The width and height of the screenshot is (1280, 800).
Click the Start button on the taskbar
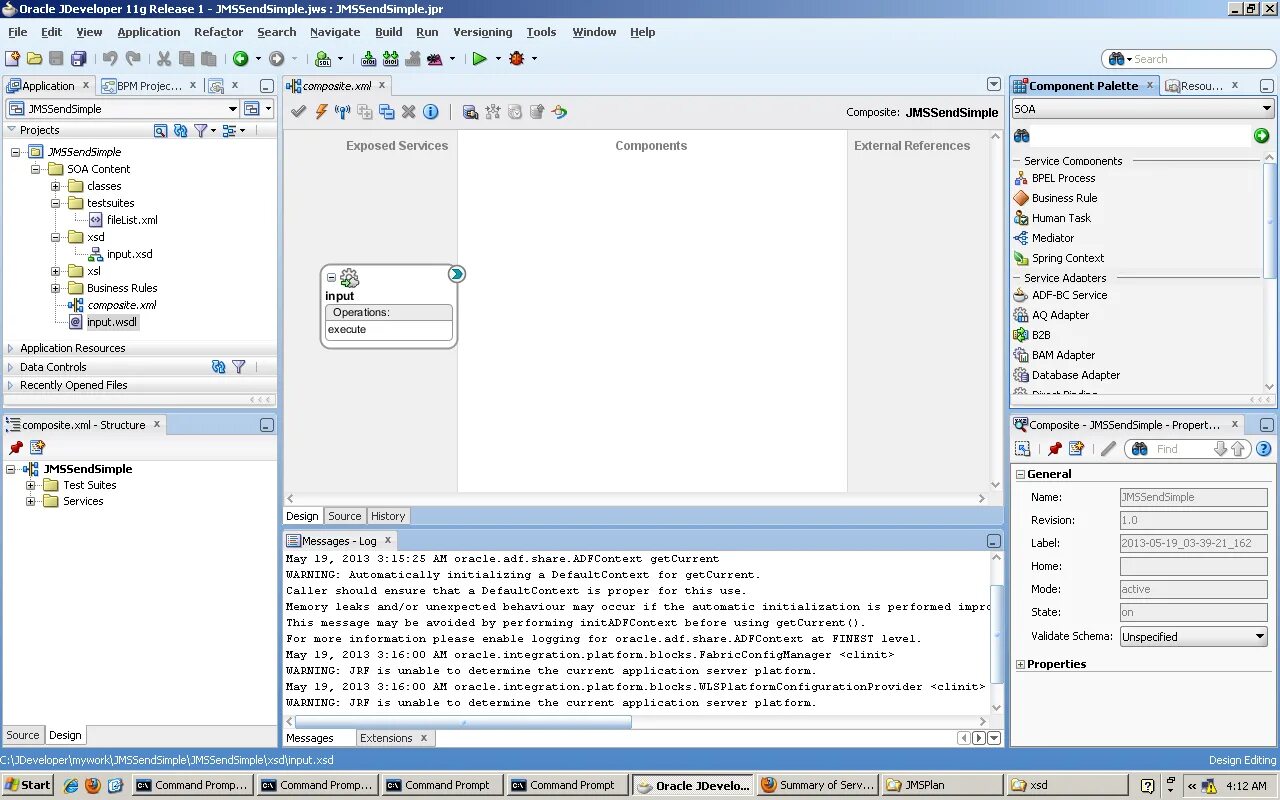click(27, 784)
